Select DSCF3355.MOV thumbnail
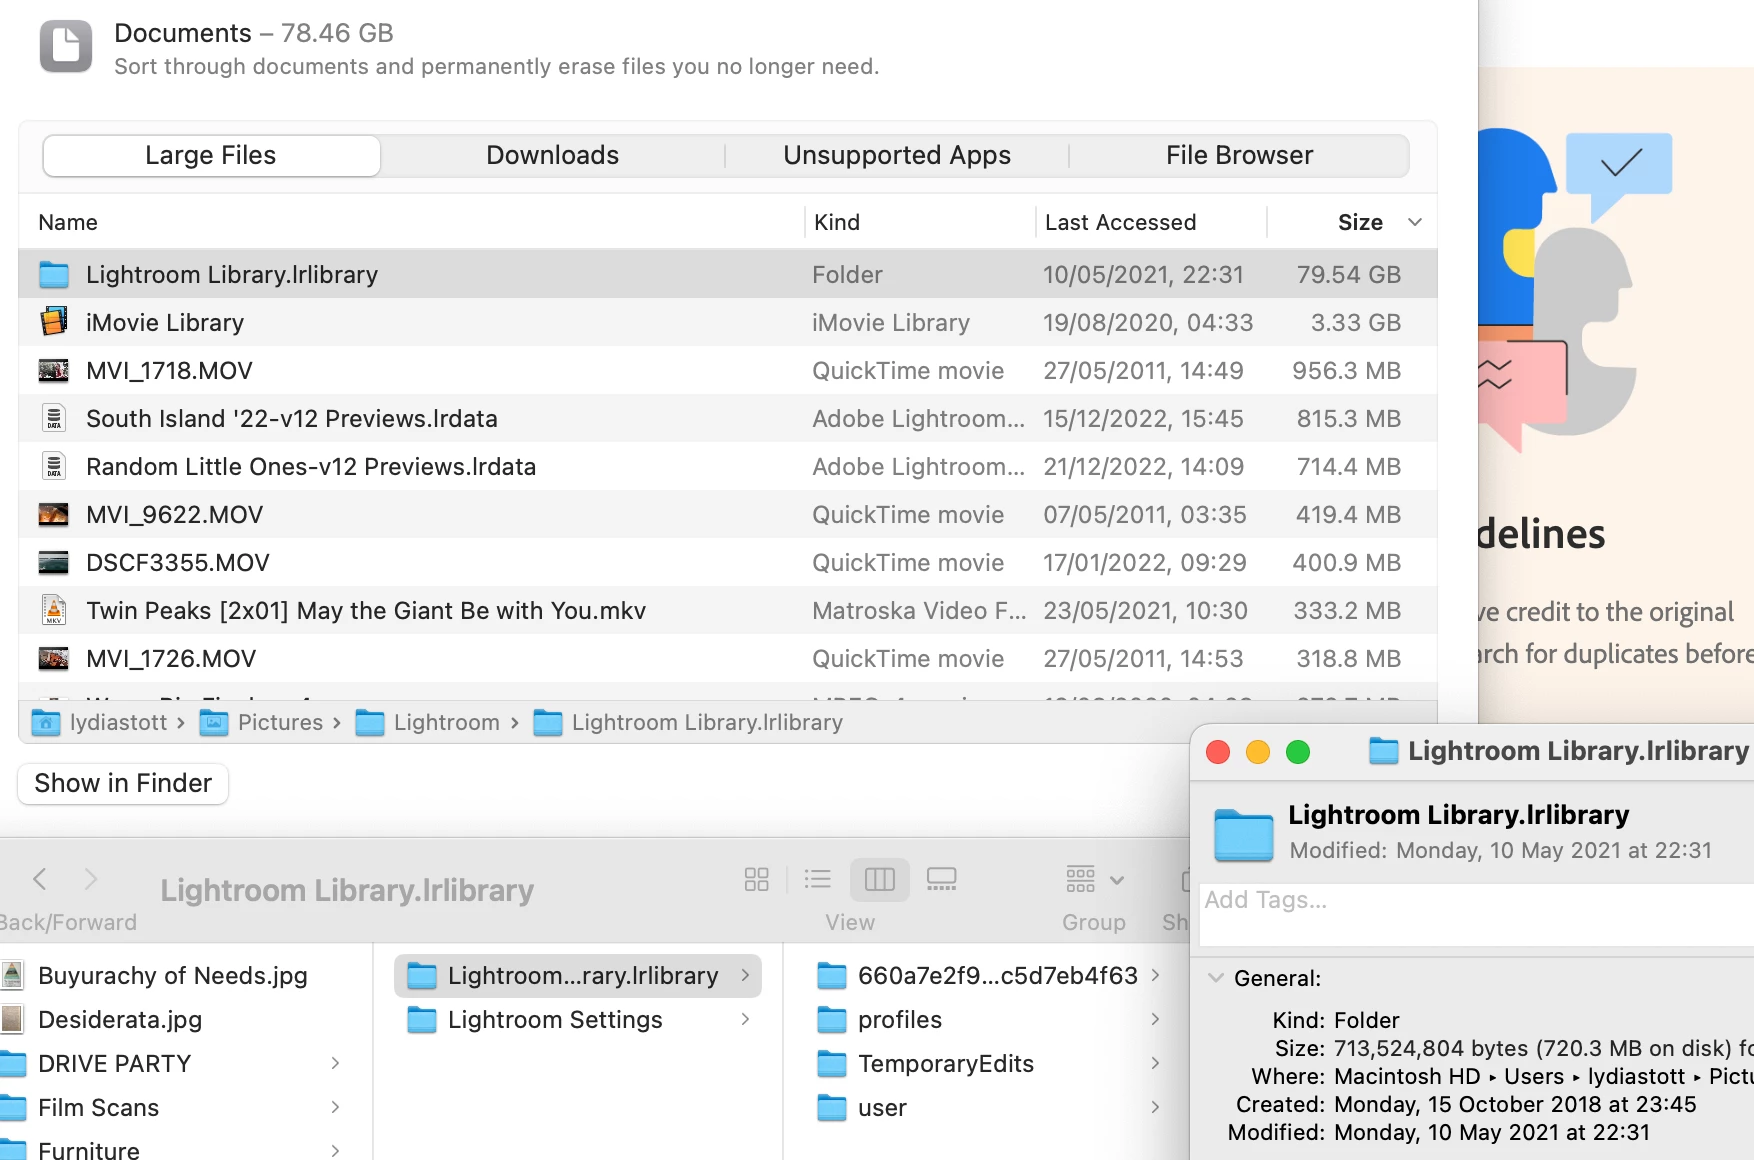Screen dimensions: 1754x1160 click(54, 563)
